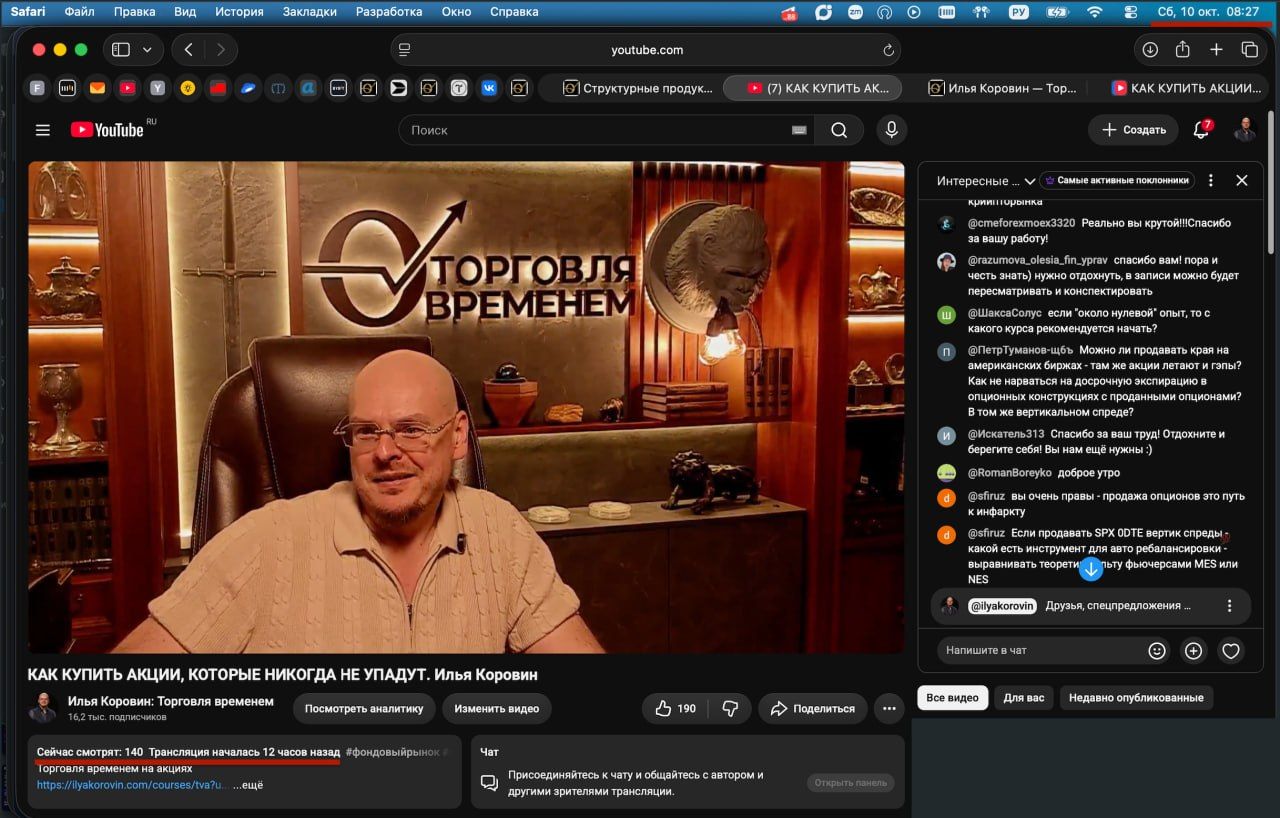Viewport: 1280px width, 818px height.
Task: Close the live chat panel
Action: [1242, 181]
